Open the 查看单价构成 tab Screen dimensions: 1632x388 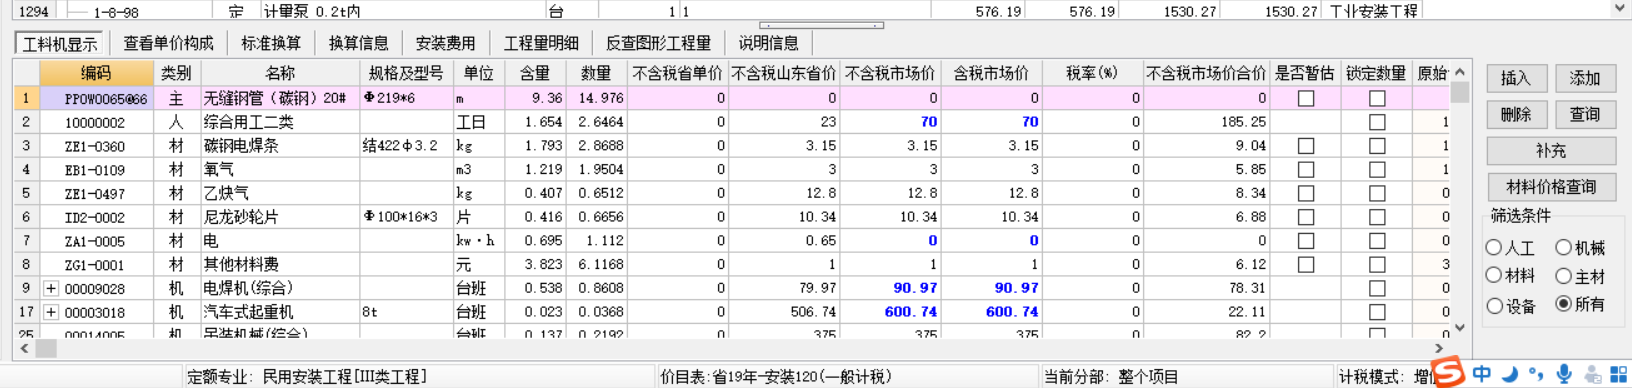click(x=169, y=43)
